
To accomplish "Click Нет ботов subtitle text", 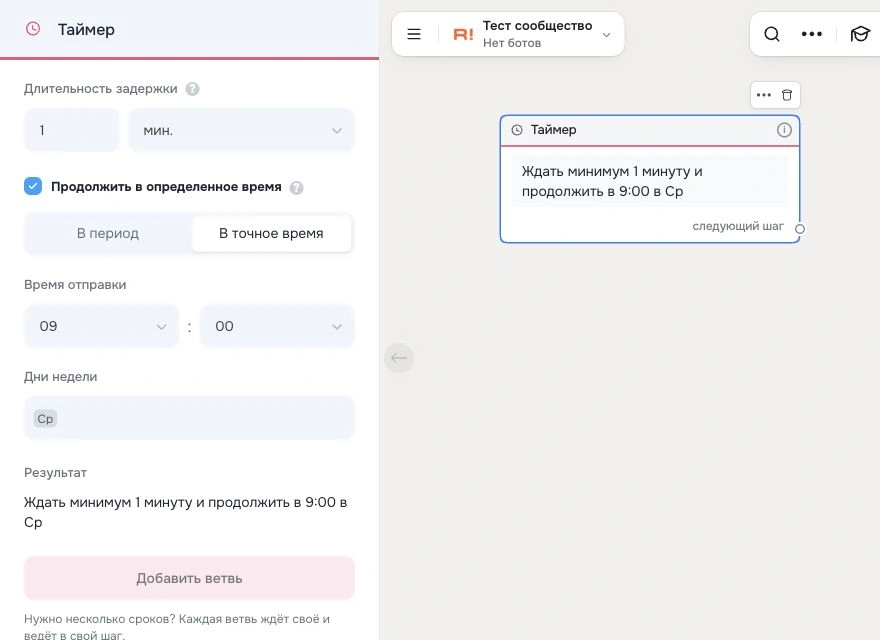I will (x=512, y=43).
